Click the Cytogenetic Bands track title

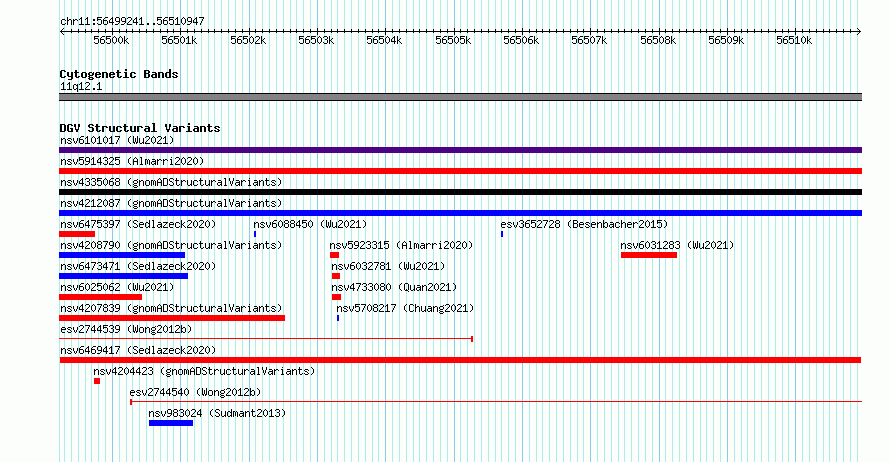tap(119, 74)
